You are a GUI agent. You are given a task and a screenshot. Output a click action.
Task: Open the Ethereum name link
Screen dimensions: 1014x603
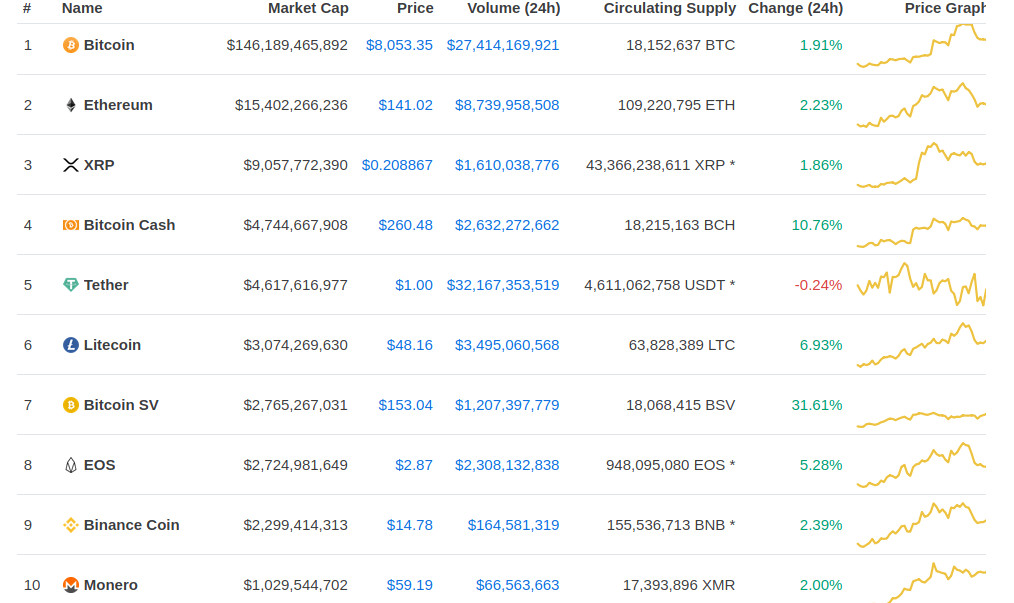coord(118,105)
